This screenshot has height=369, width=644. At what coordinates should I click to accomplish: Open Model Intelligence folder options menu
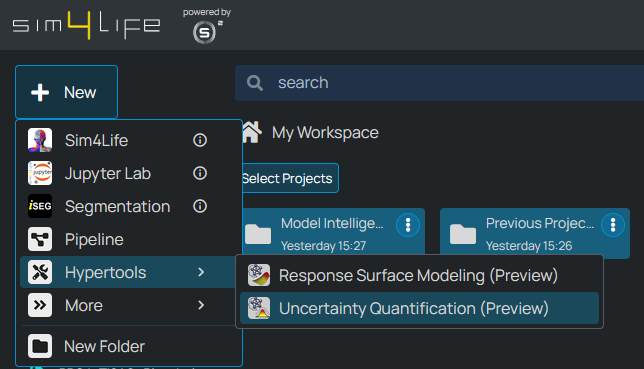point(408,225)
